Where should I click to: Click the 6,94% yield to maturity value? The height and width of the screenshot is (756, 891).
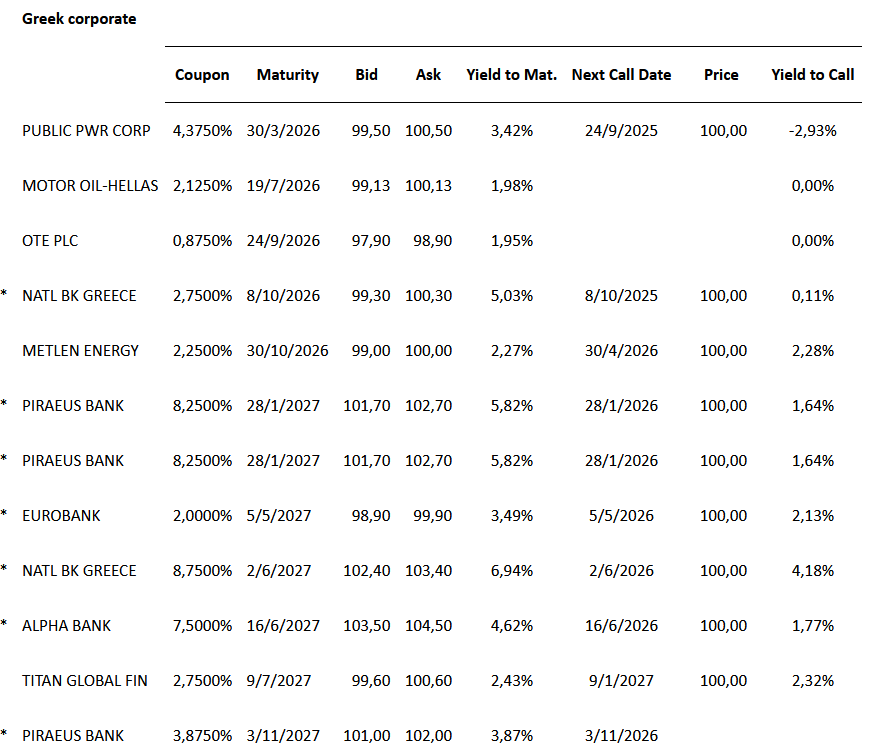pyautogui.click(x=513, y=571)
